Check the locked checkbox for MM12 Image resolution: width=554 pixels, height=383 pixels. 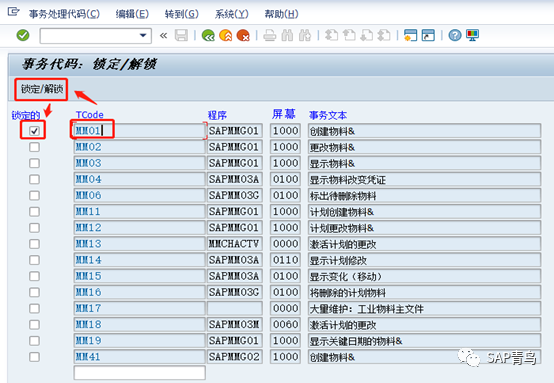click(x=34, y=228)
